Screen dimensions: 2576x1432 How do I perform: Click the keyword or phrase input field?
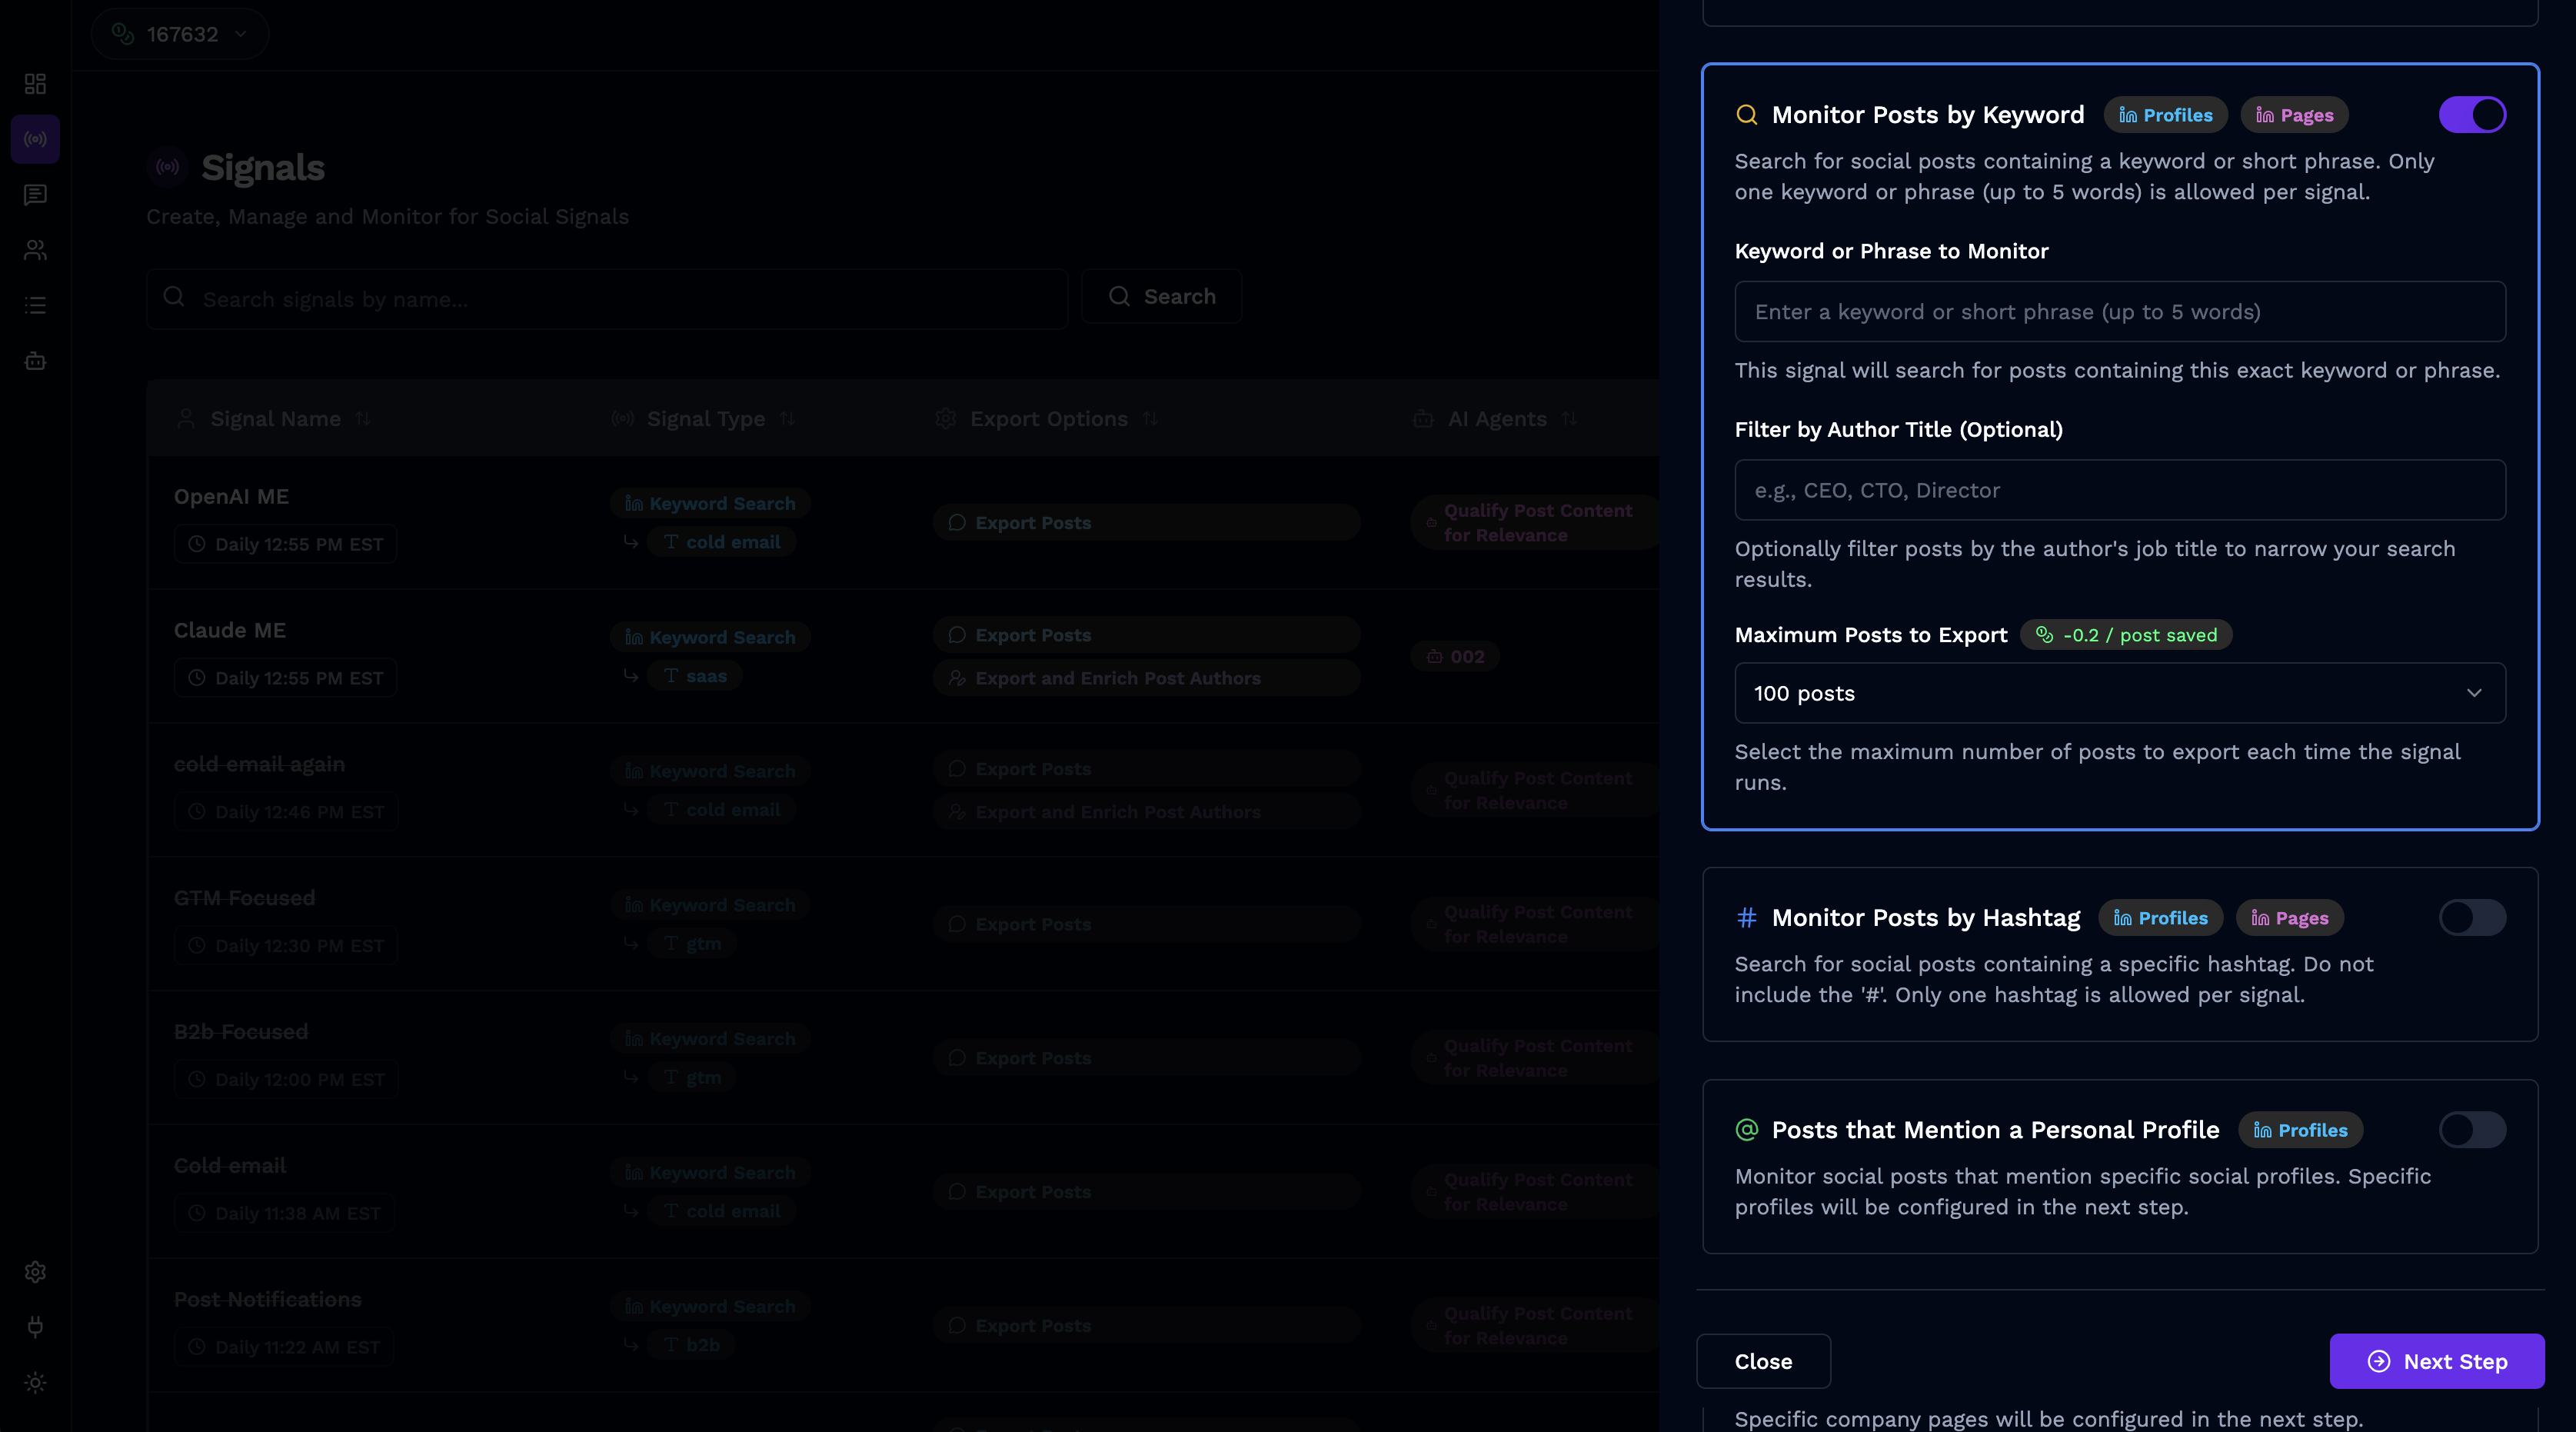click(x=2119, y=311)
